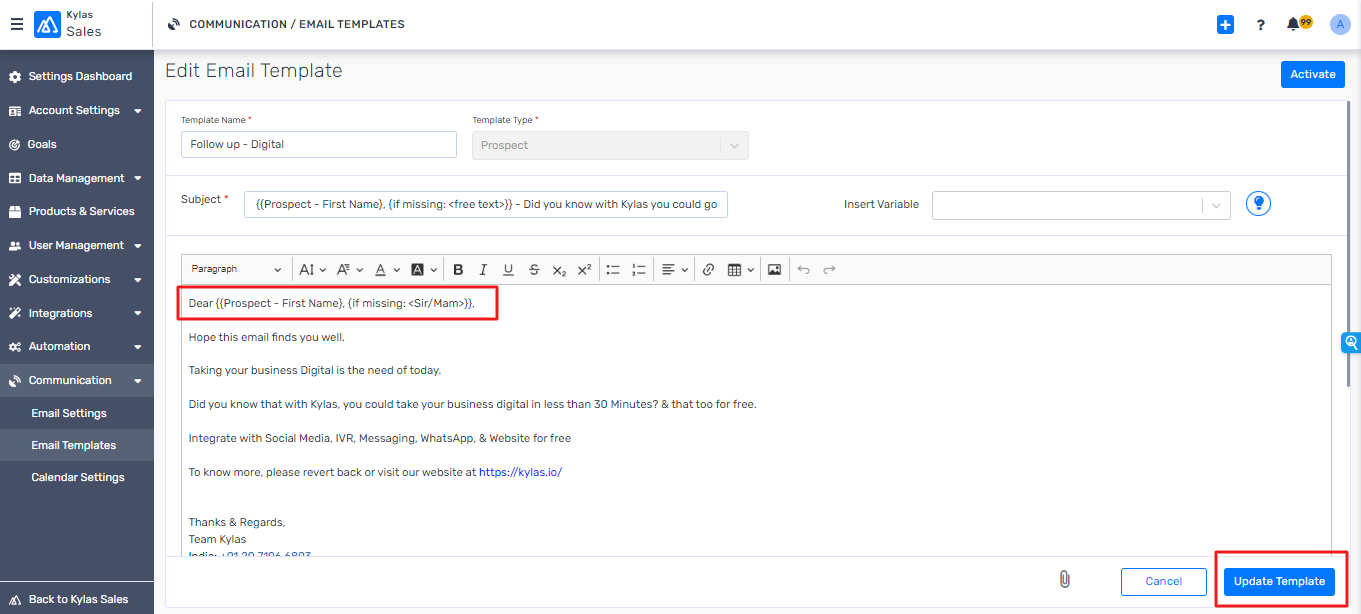Click the undo arrow in the editor

coord(803,269)
